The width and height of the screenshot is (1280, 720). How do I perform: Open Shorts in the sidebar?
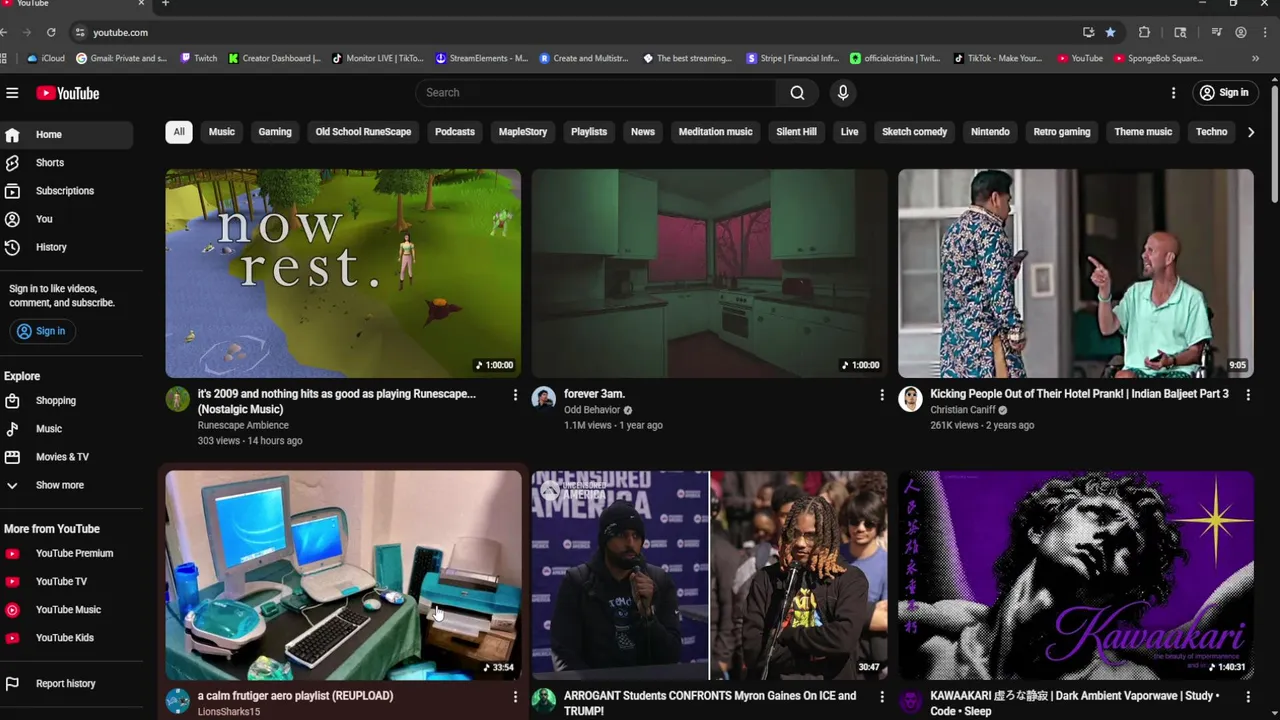(66, 163)
